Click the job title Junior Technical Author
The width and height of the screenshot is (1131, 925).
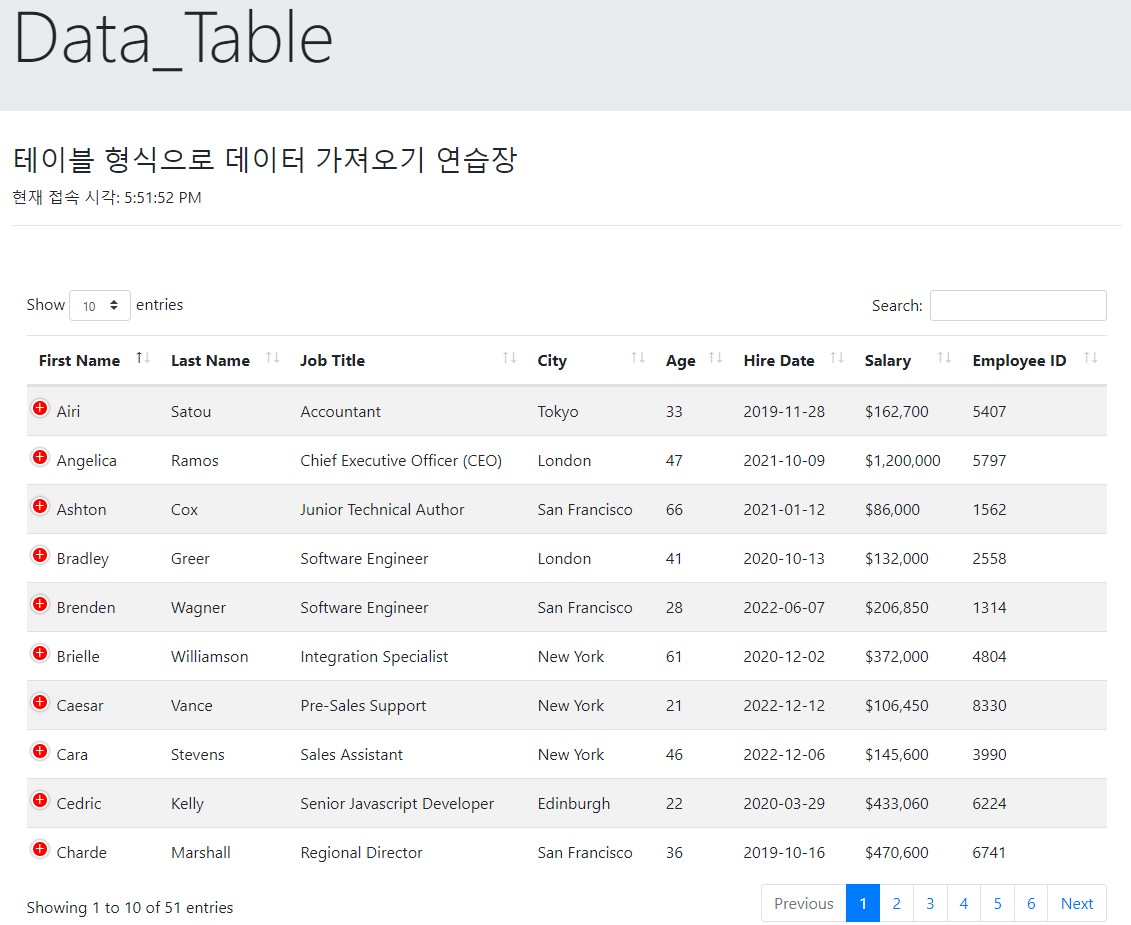[382, 509]
